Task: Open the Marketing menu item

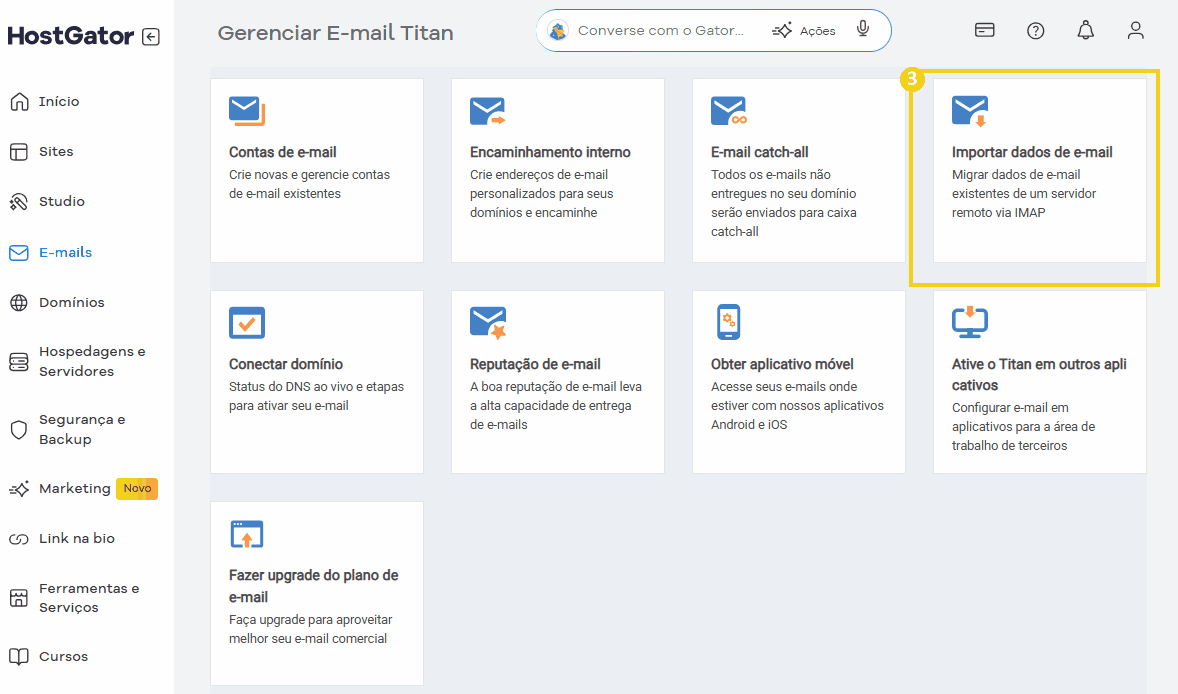Action: [74, 489]
